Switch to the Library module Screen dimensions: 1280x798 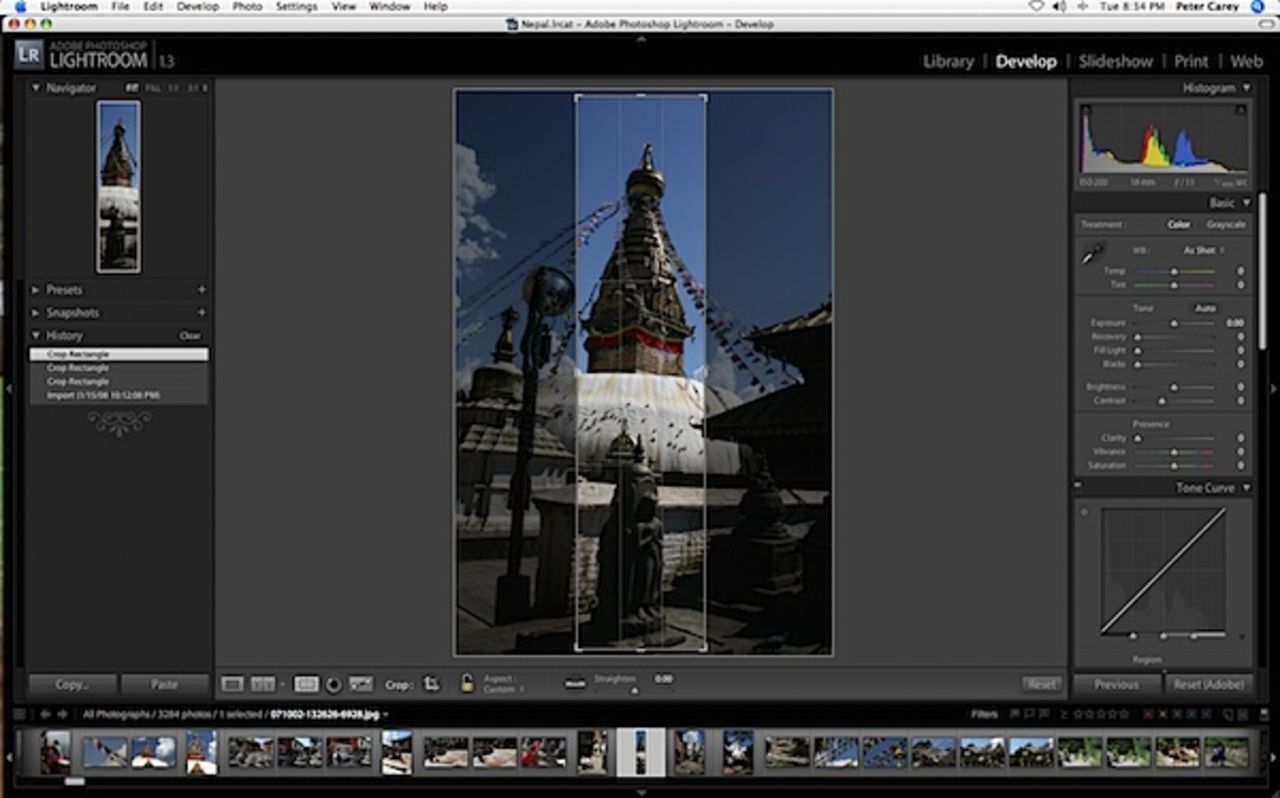(x=948, y=61)
